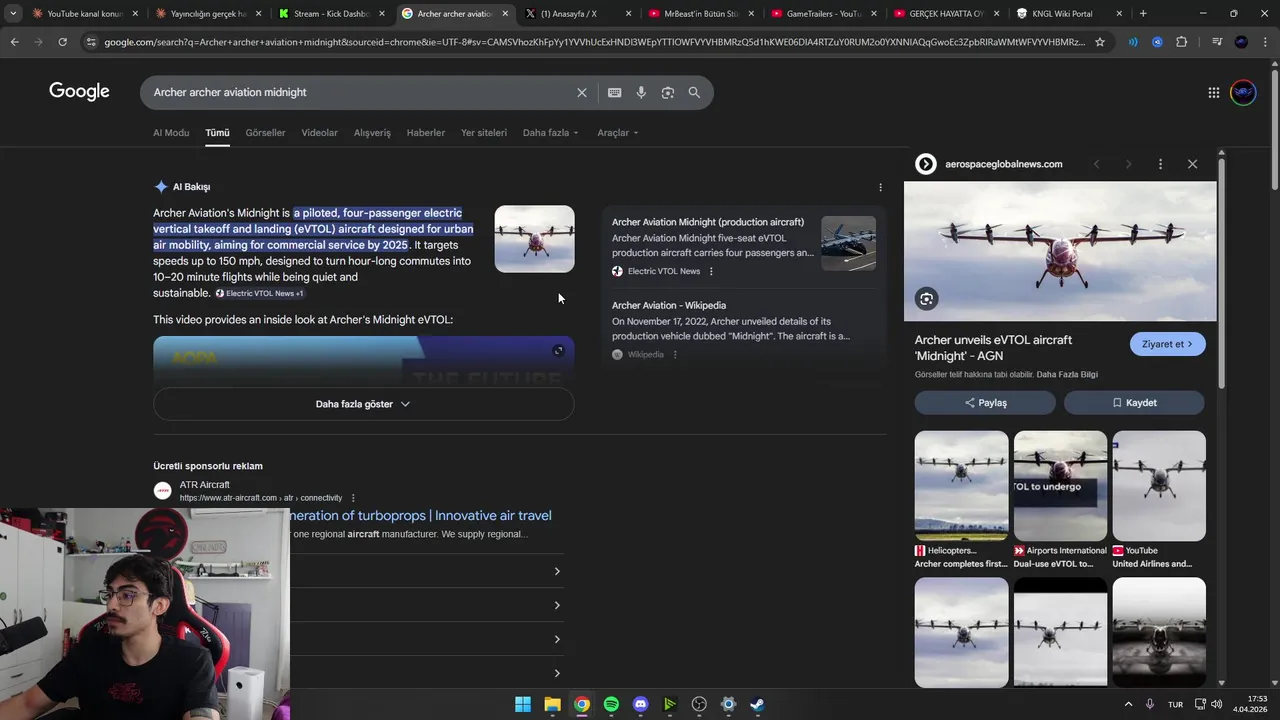Open options for Wikipedia source
The width and height of the screenshot is (1280, 720).
click(675, 354)
